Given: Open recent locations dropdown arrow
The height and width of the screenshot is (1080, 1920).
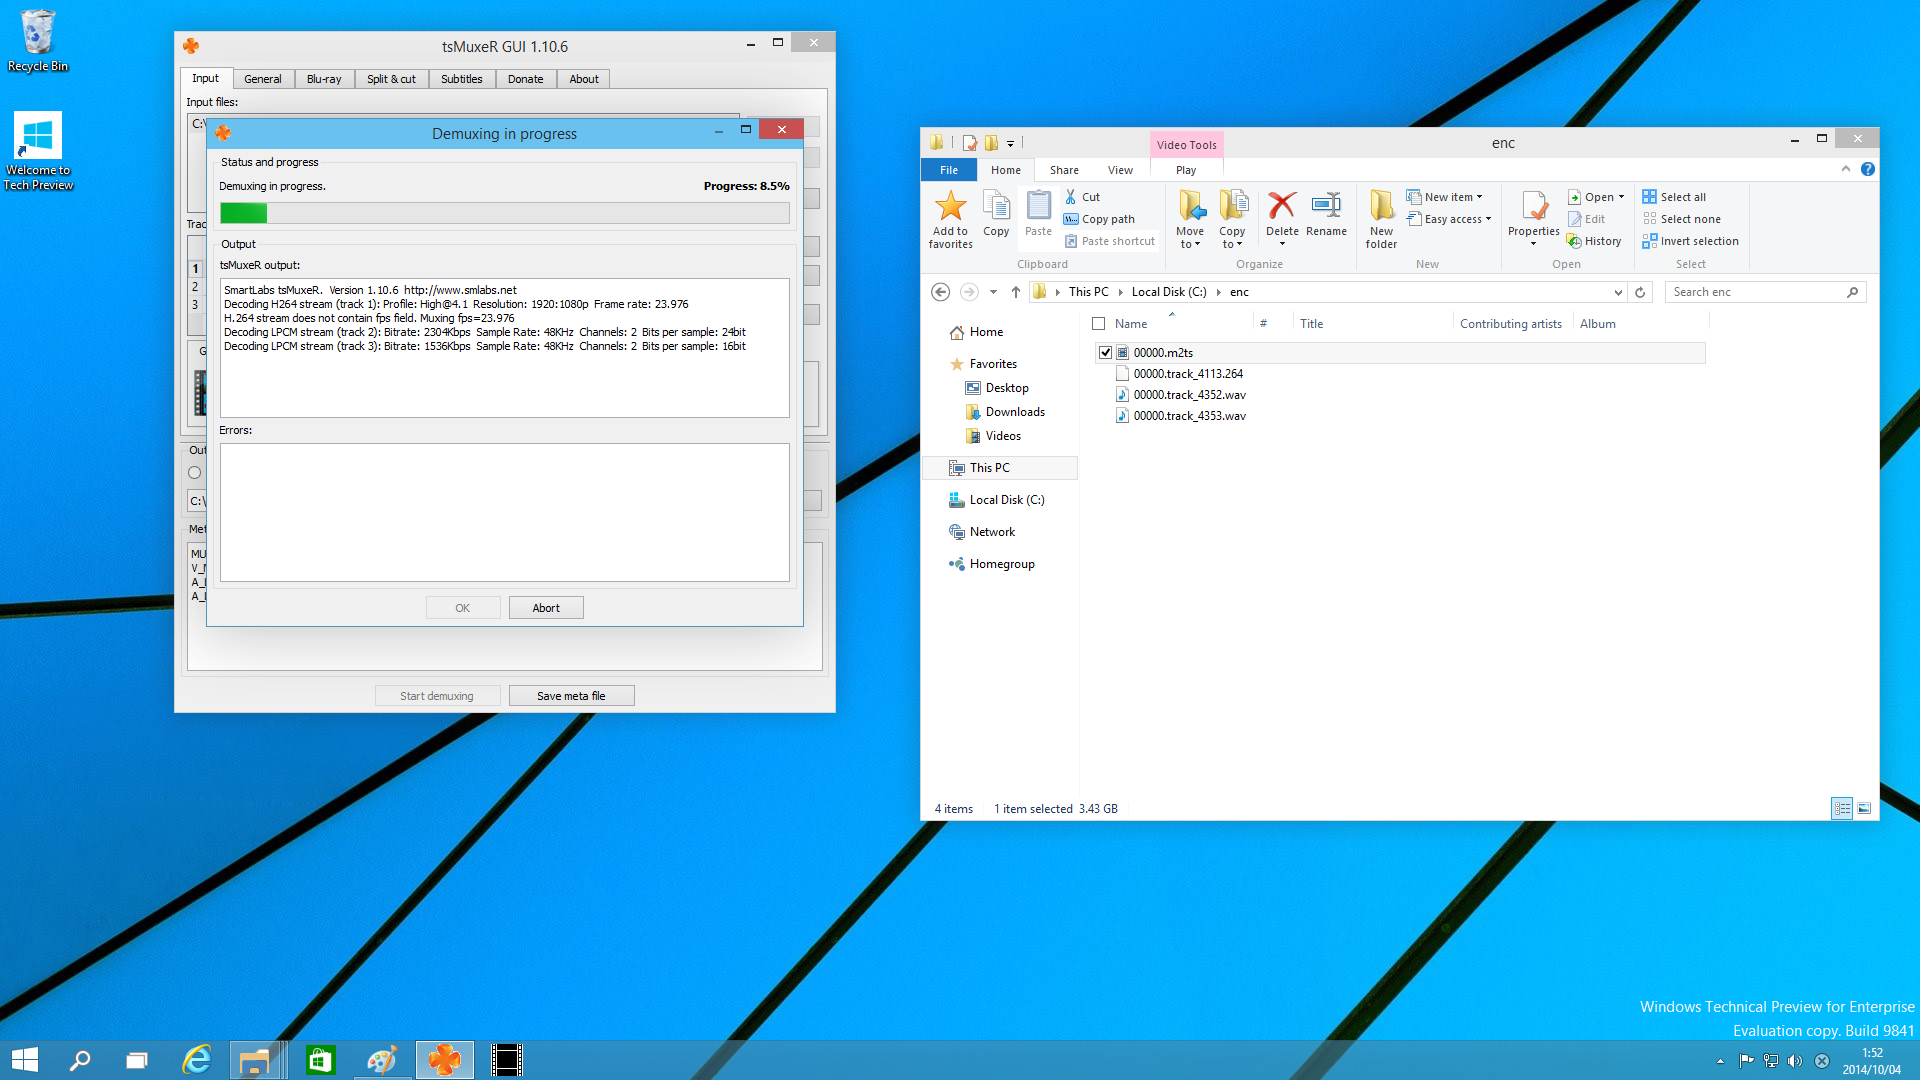Looking at the screenshot, I should (993, 292).
